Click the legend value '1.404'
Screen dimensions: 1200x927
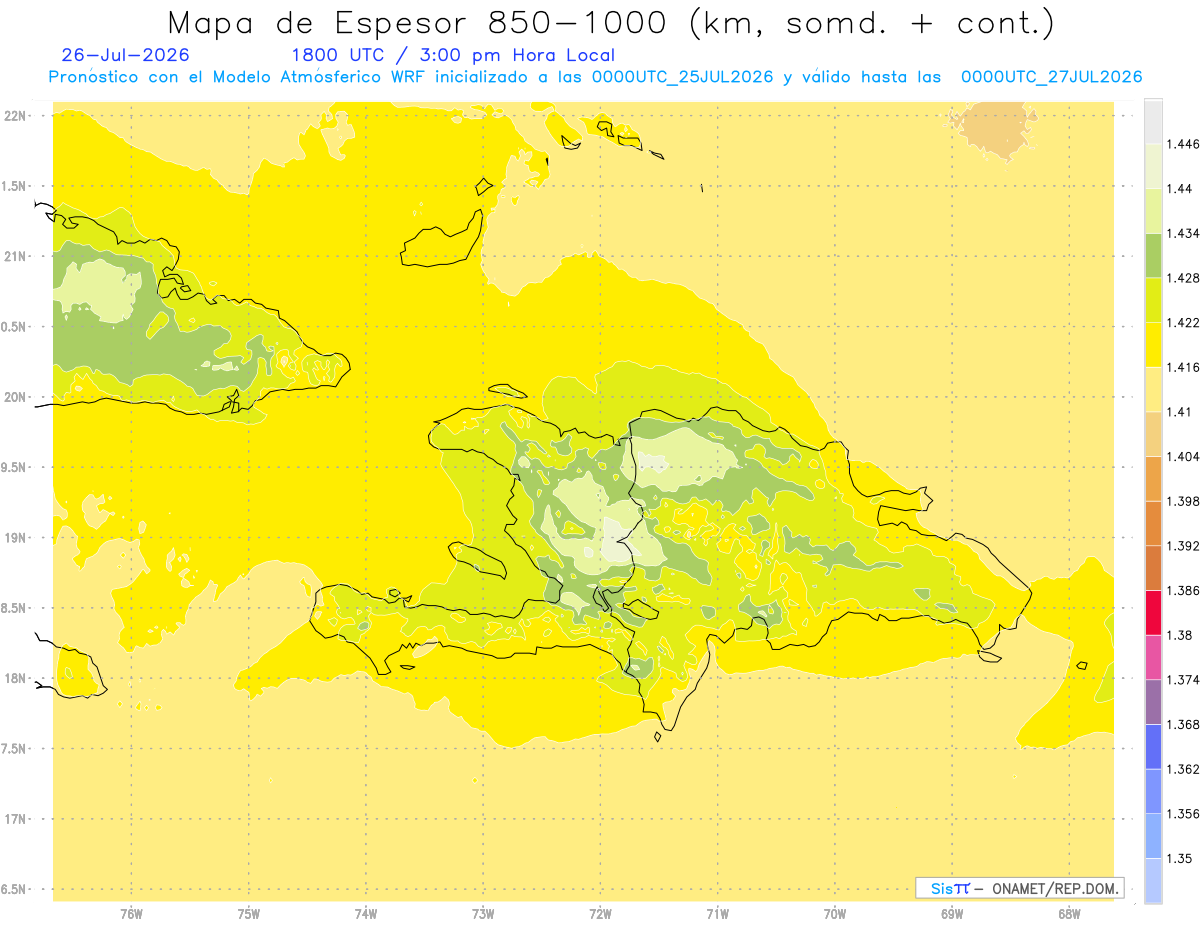point(1185,456)
